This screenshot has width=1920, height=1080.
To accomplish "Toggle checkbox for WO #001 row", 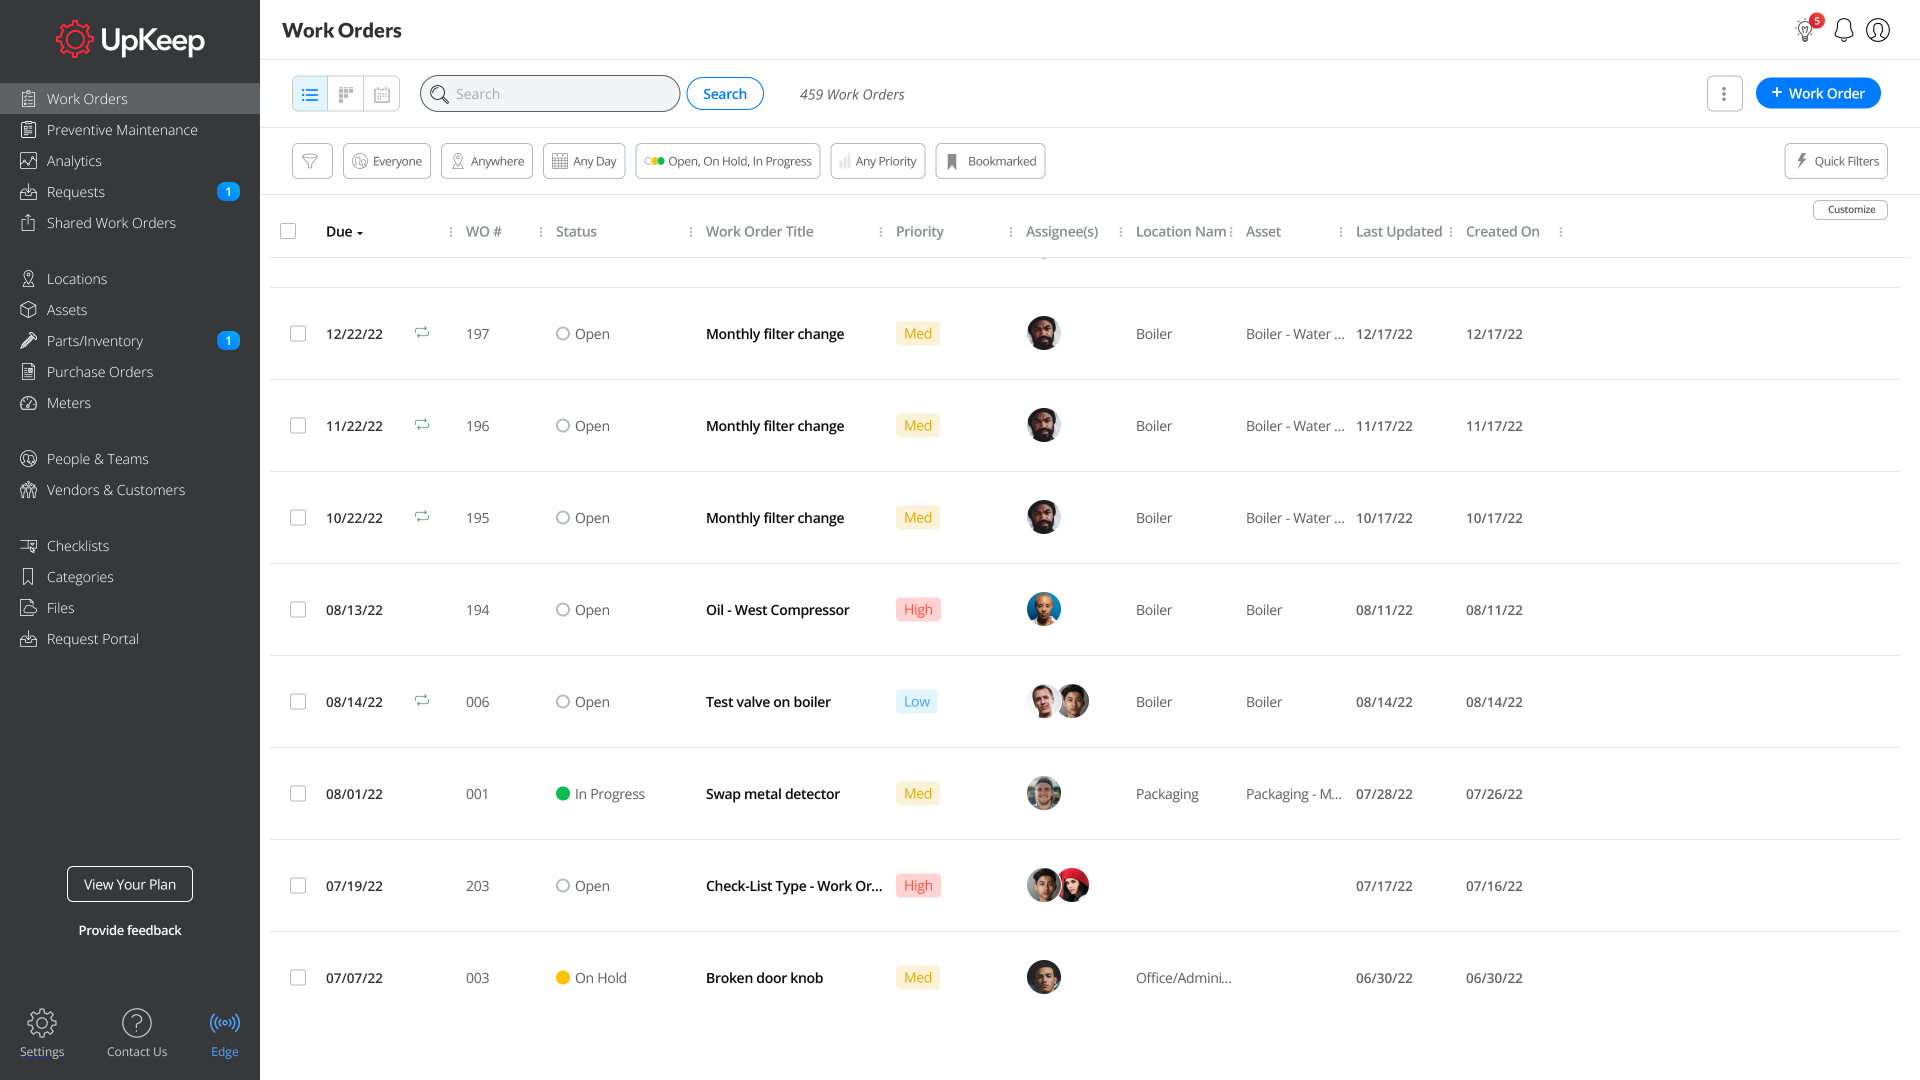I will pos(297,793).
